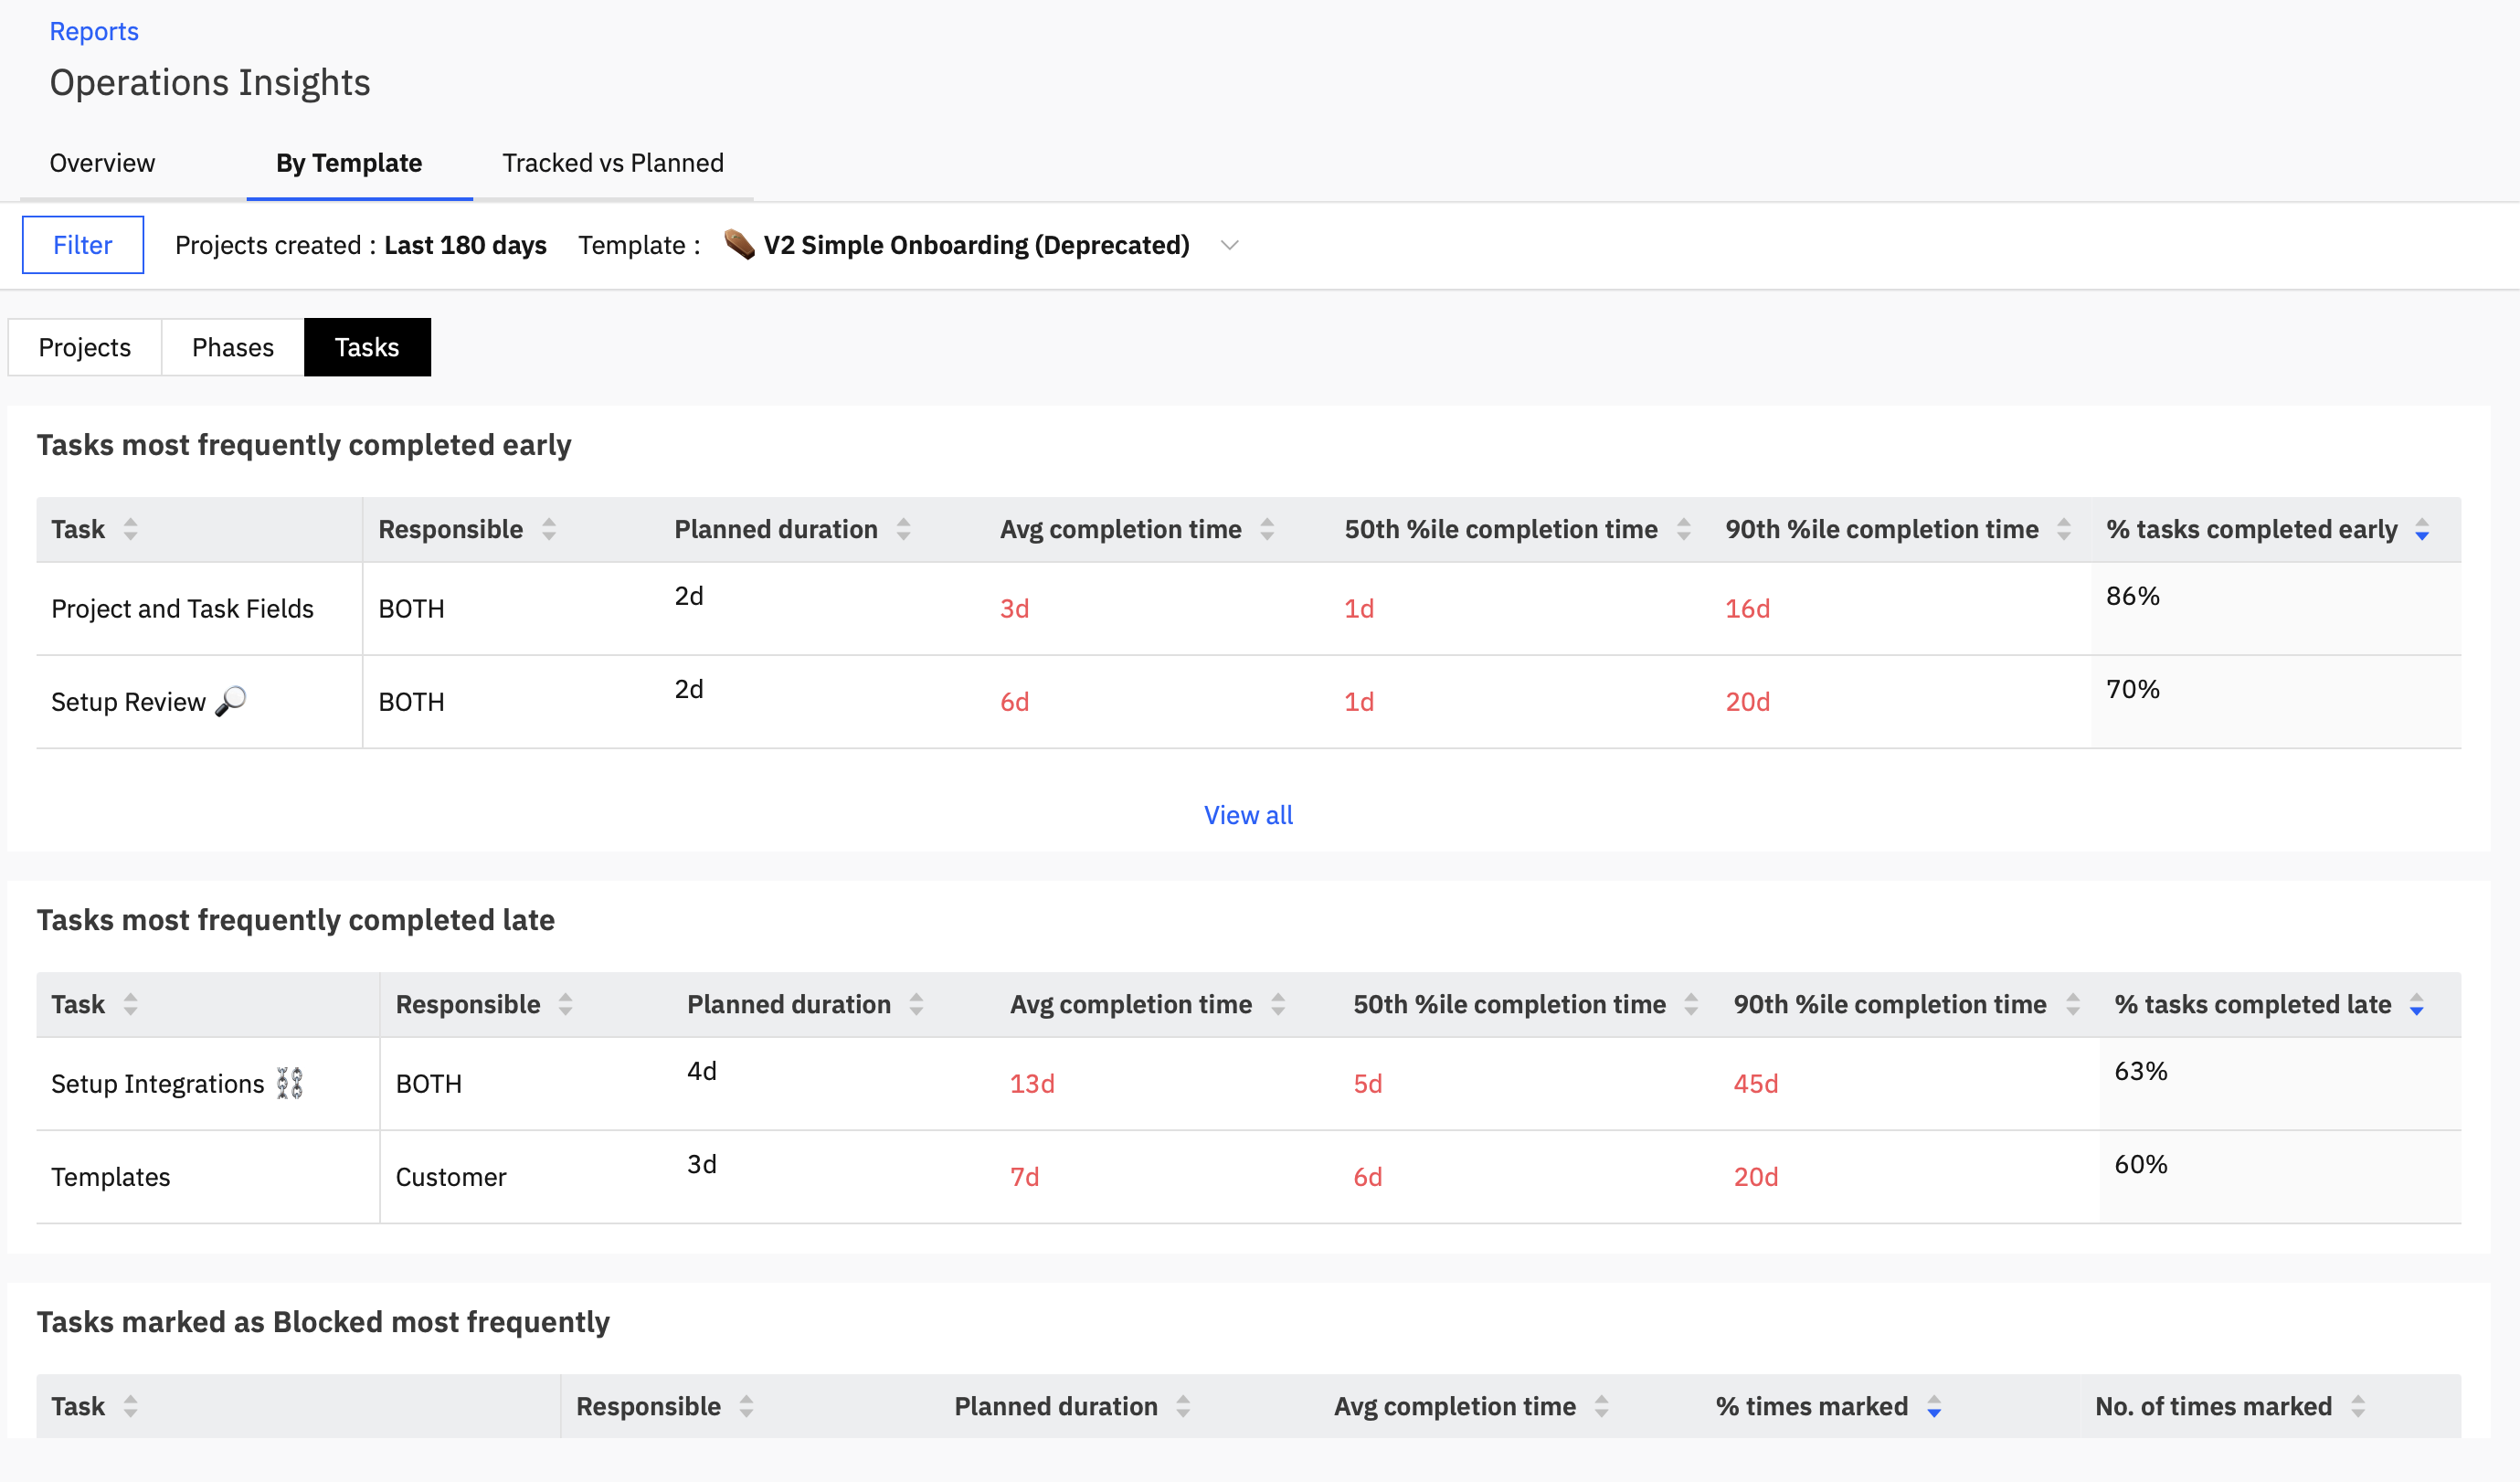This screenshot has width=2520, height=1482.
Task: Sort early table by Responsible column
Action: point(548,529)
